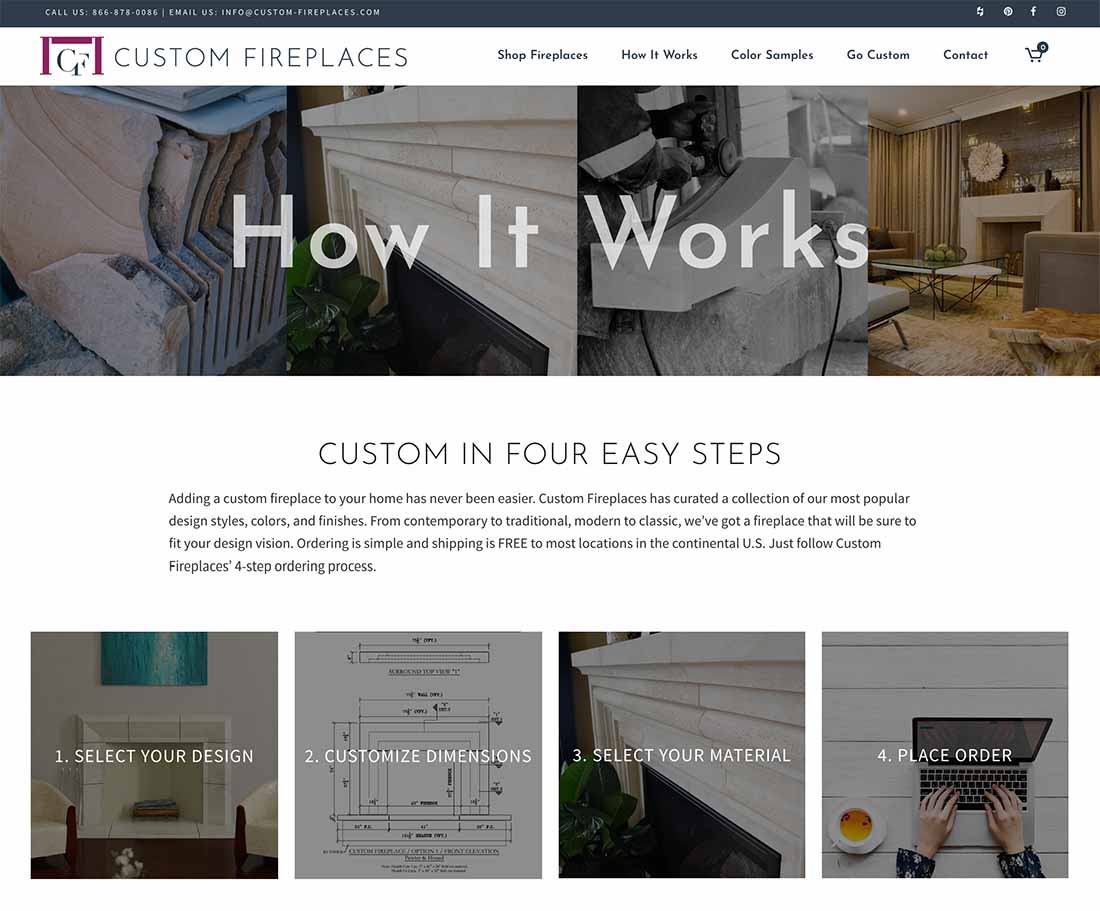
Task: Open the Shop Fireplaces menu
Action: point(542,55)
